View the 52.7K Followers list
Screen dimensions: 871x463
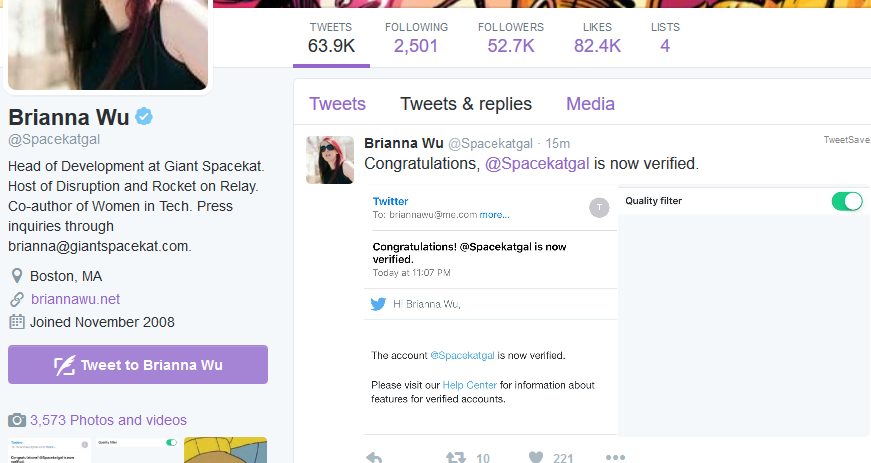tap(511, 38)
